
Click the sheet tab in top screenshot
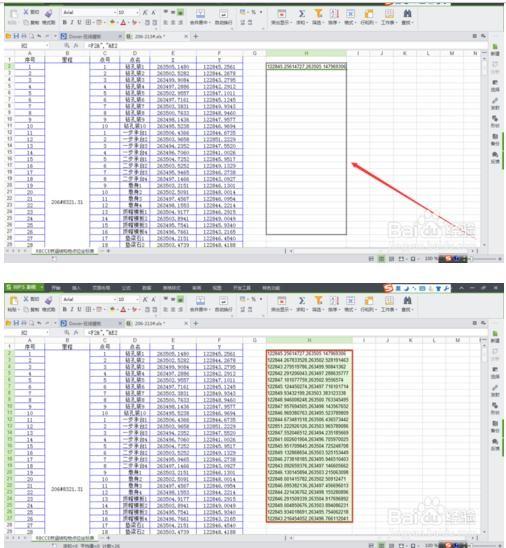tap(65, 251)
